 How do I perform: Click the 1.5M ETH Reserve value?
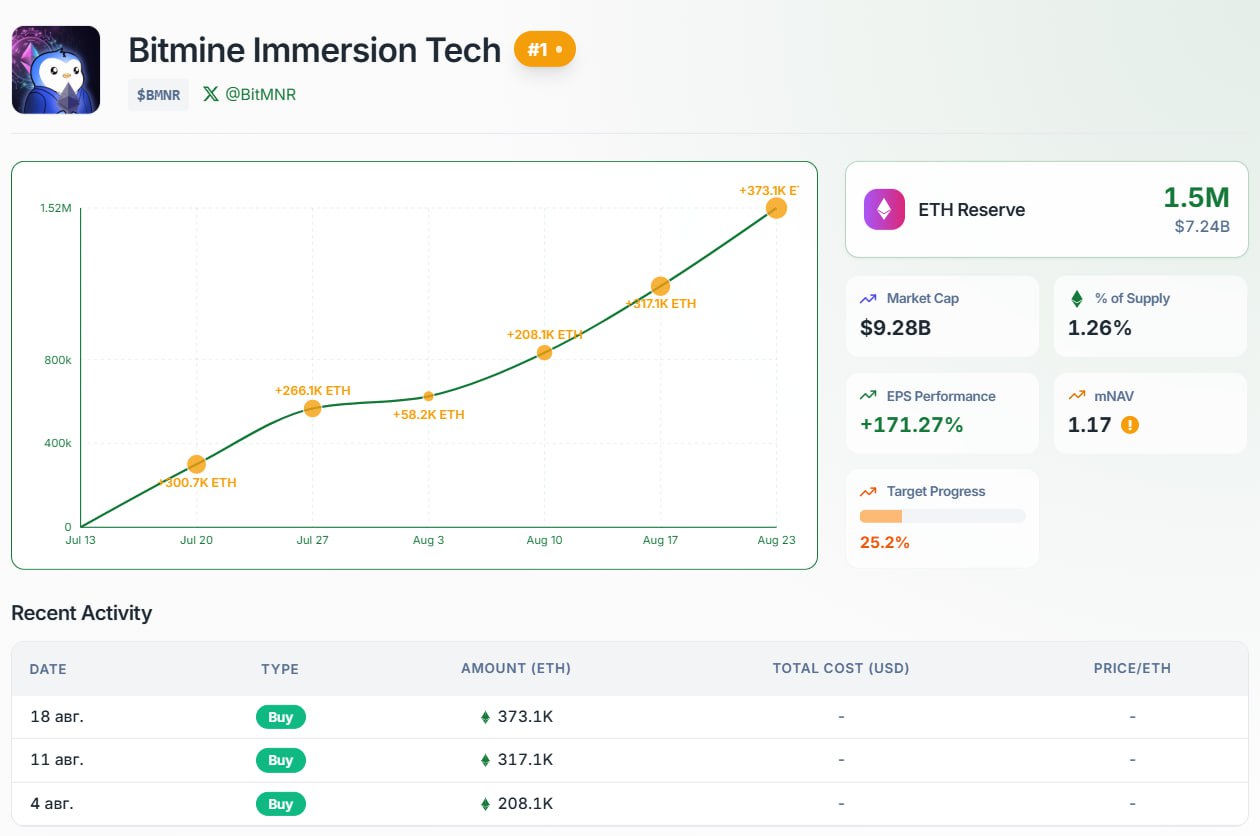(1196, 198)
